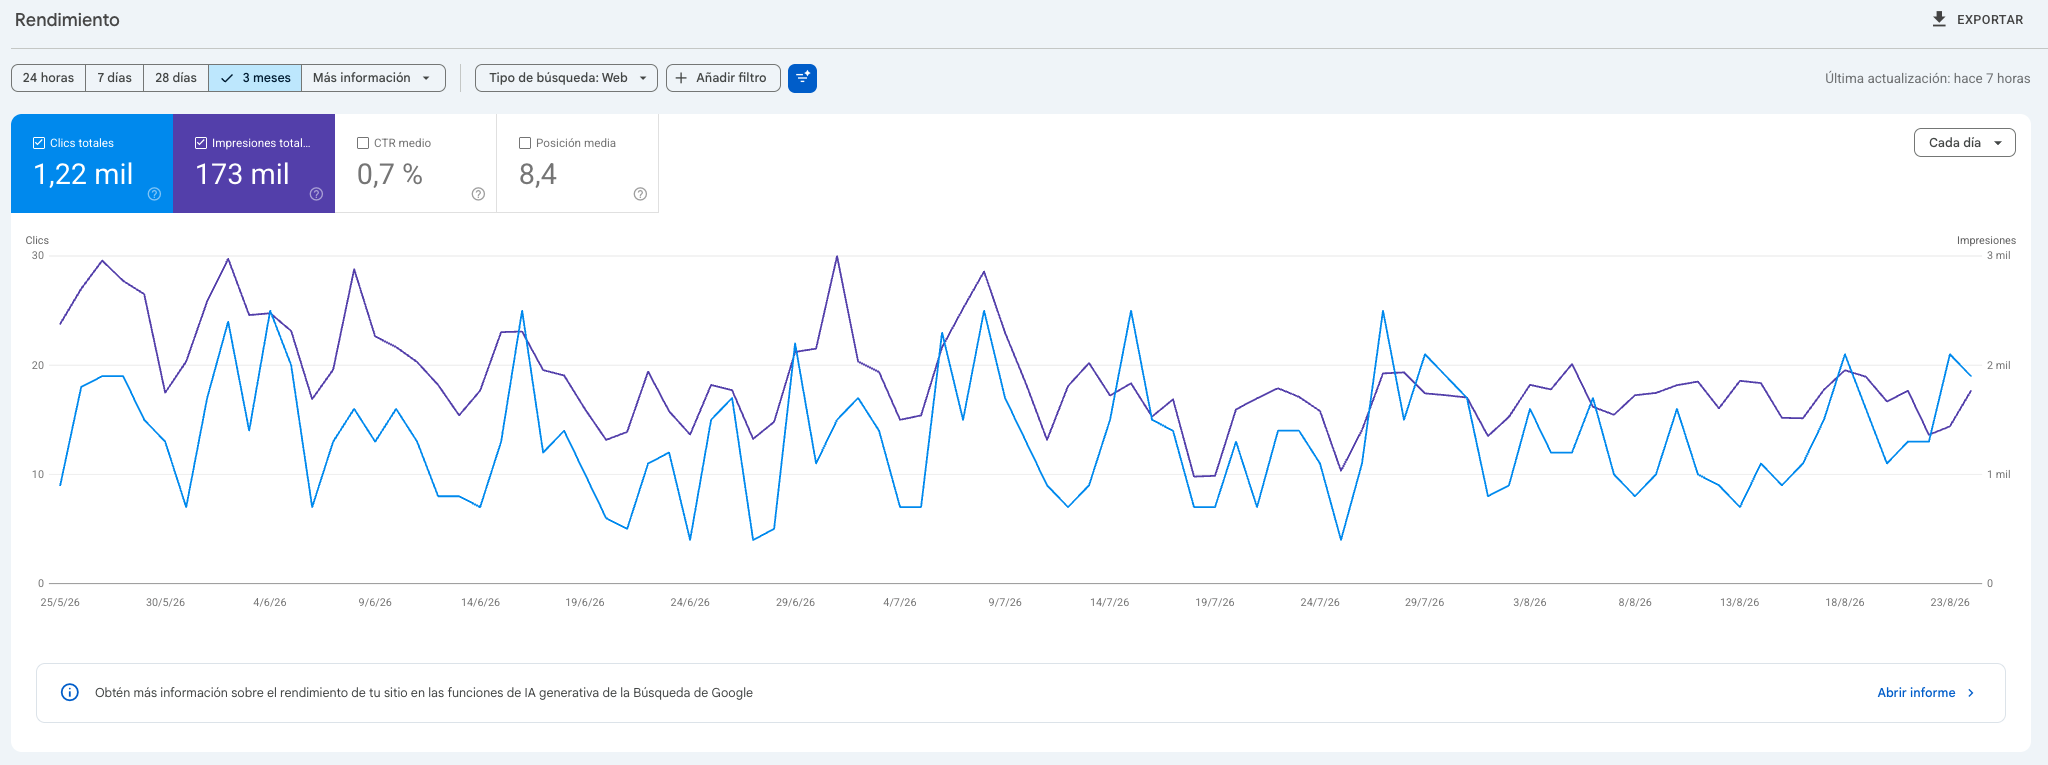This screenshot has height=765, width=2048.
Task: Click the plus icon in Añadir filtro
Action: coord(681,78)
